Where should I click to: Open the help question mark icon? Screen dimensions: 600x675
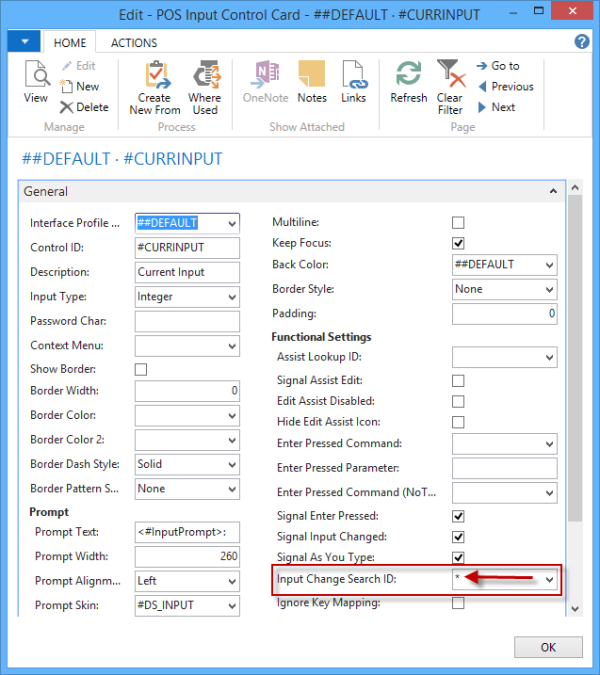tap(582, 42)
